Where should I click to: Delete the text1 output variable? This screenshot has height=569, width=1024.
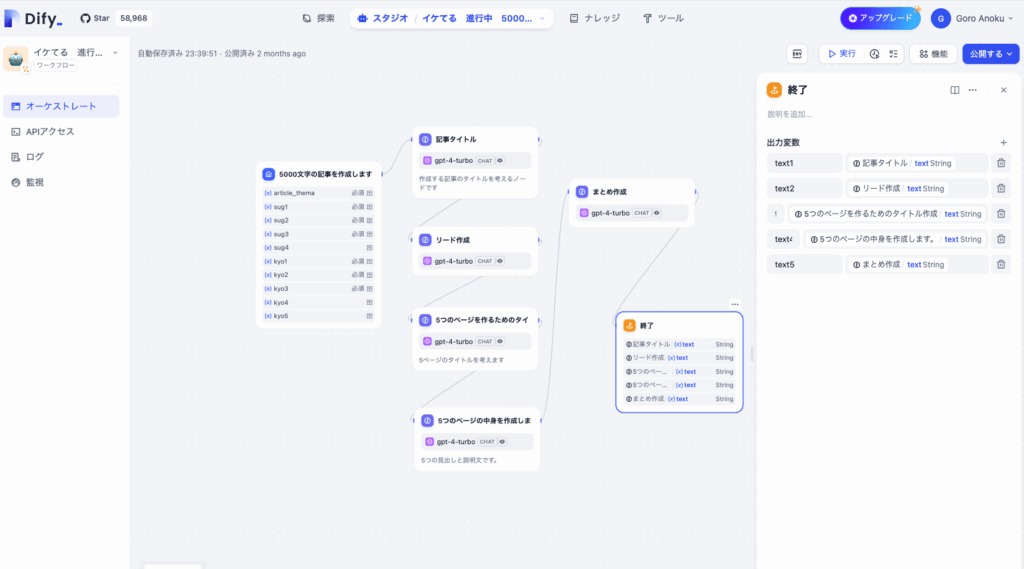1001,163
